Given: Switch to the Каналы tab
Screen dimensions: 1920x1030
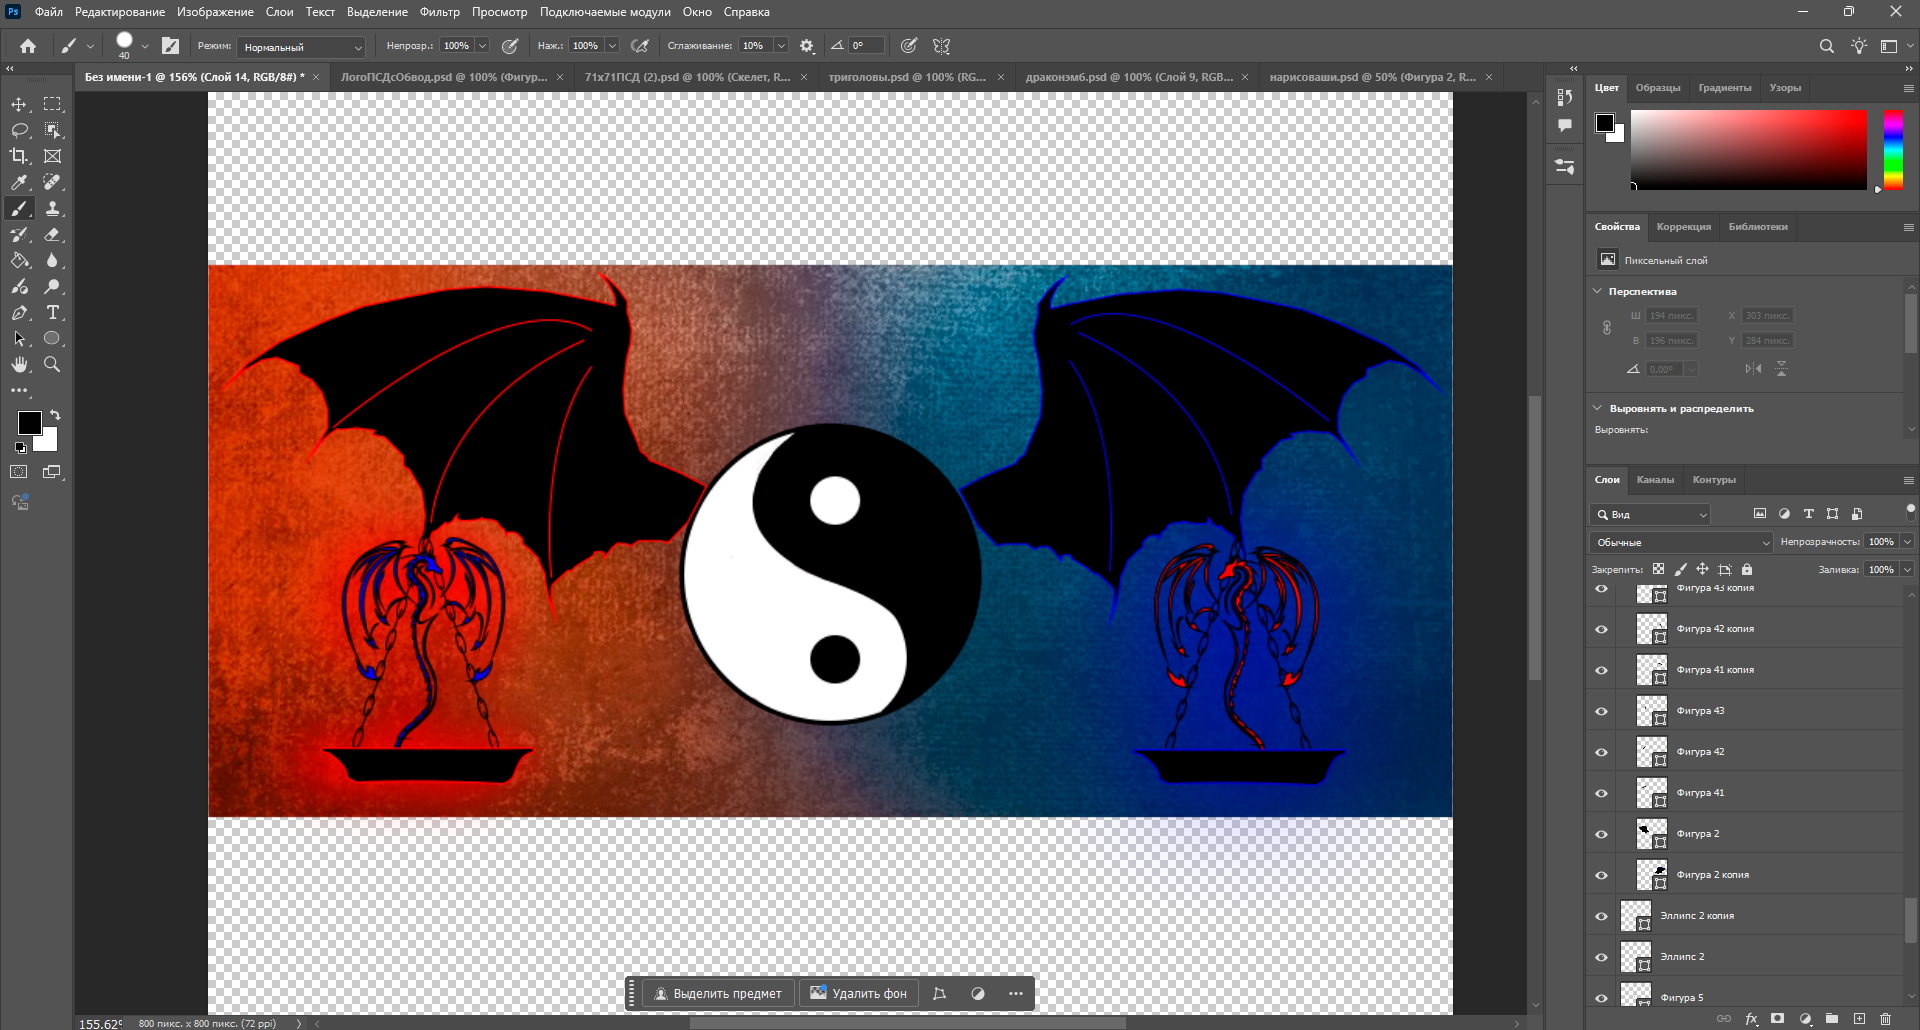Looking at the screenshot, I should 1655,480.
